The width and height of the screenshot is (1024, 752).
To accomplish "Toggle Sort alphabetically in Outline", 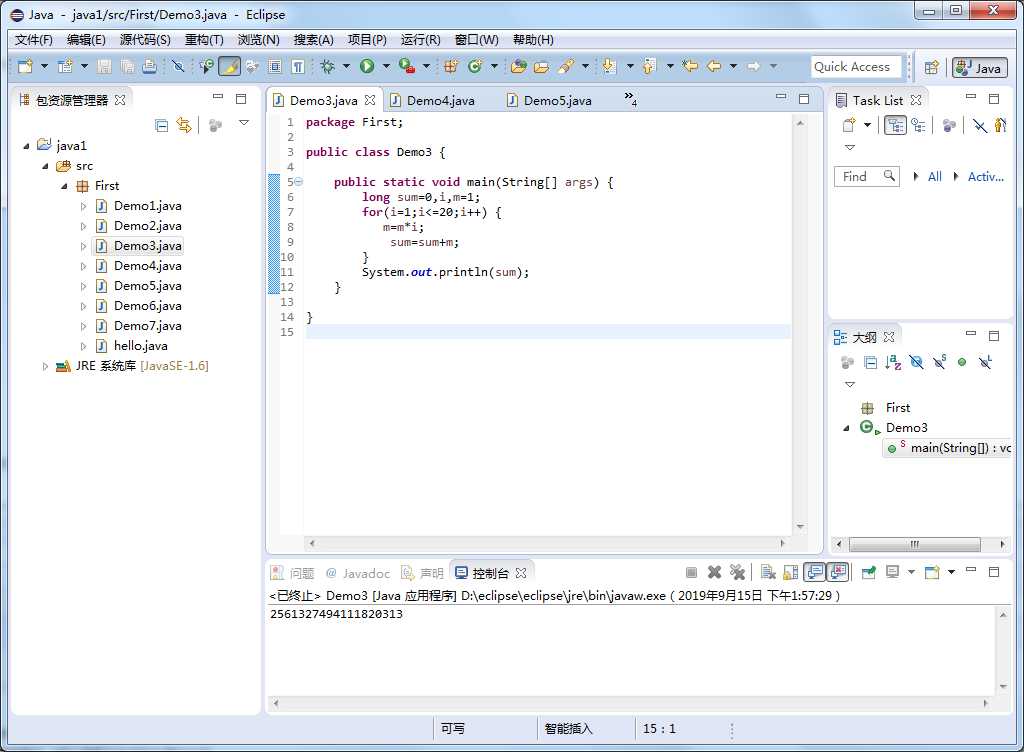I will (893, 362).
